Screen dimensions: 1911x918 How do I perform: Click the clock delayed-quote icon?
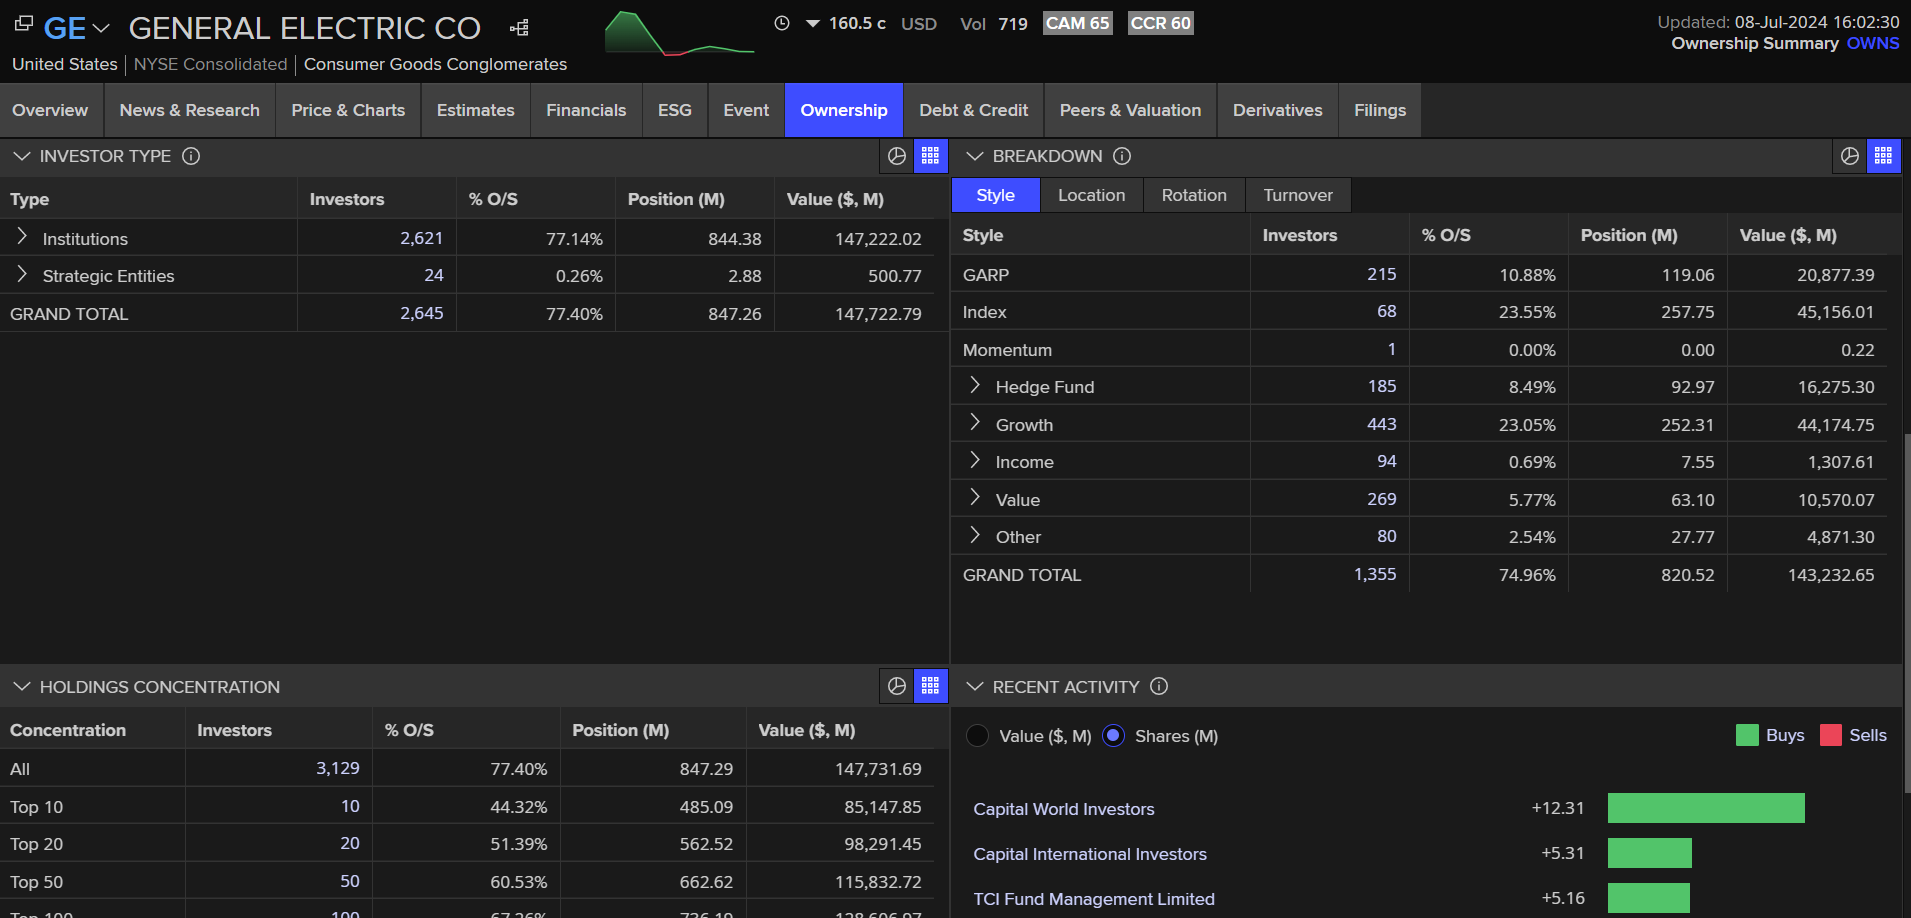point(782,23)
